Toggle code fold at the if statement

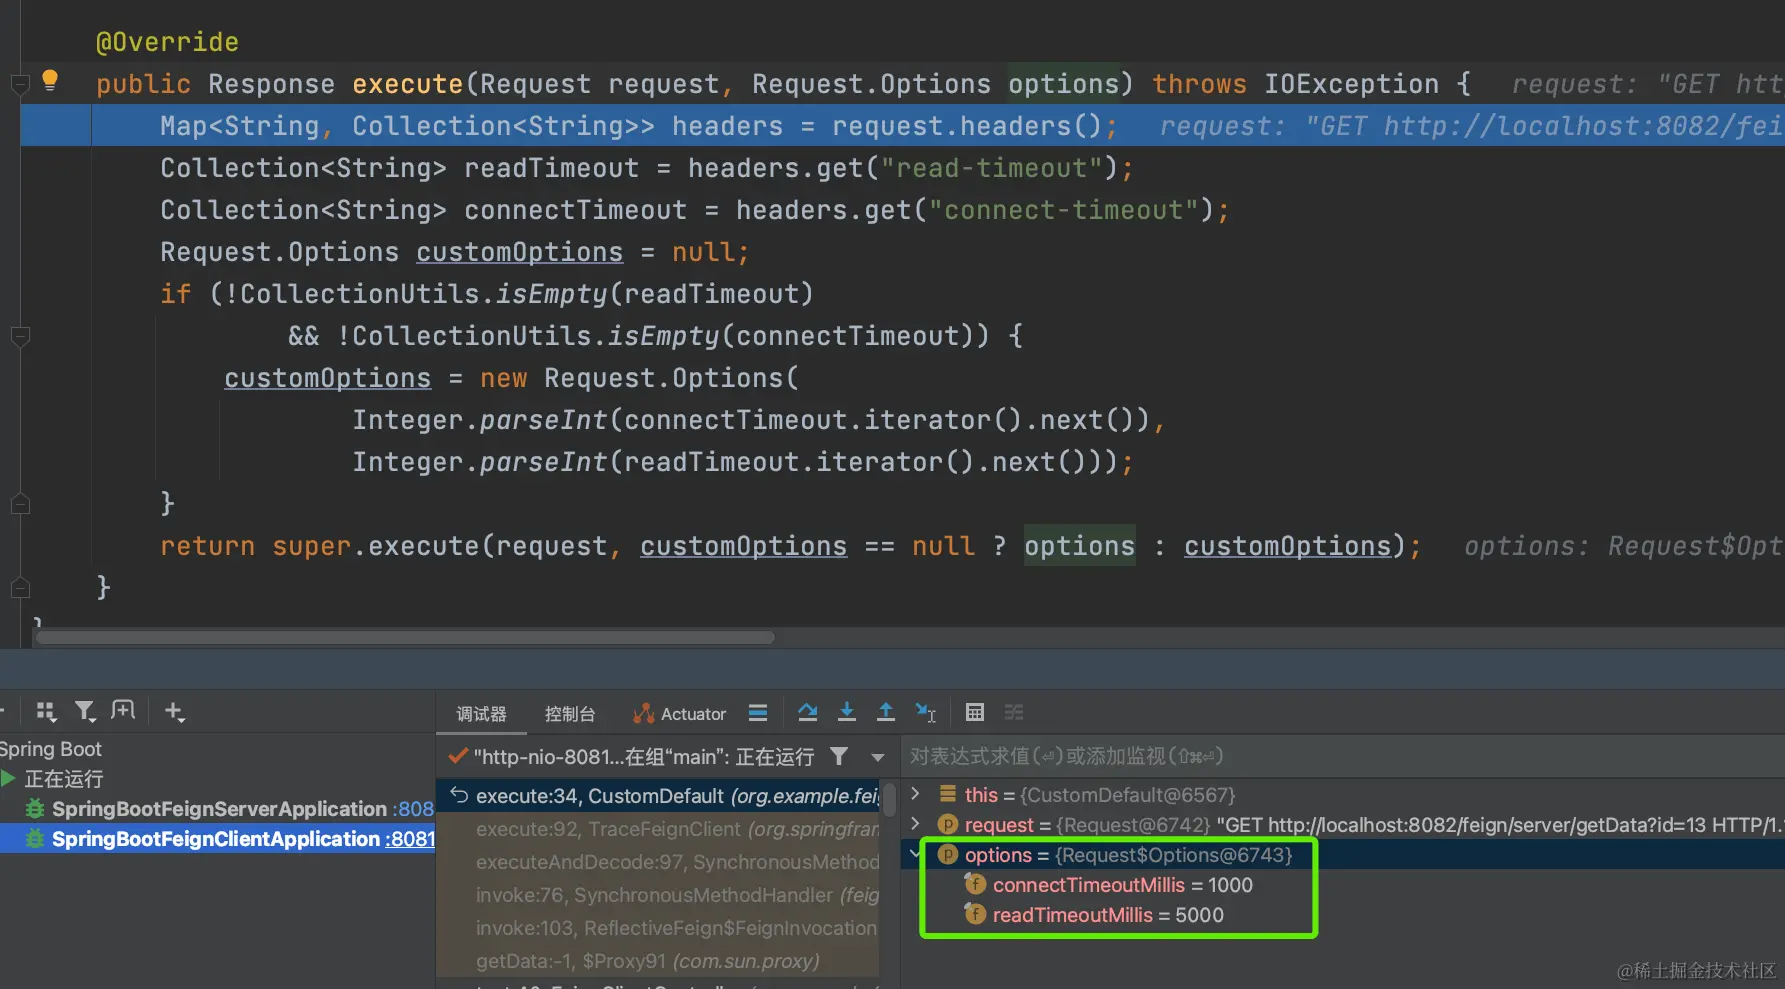19,336
